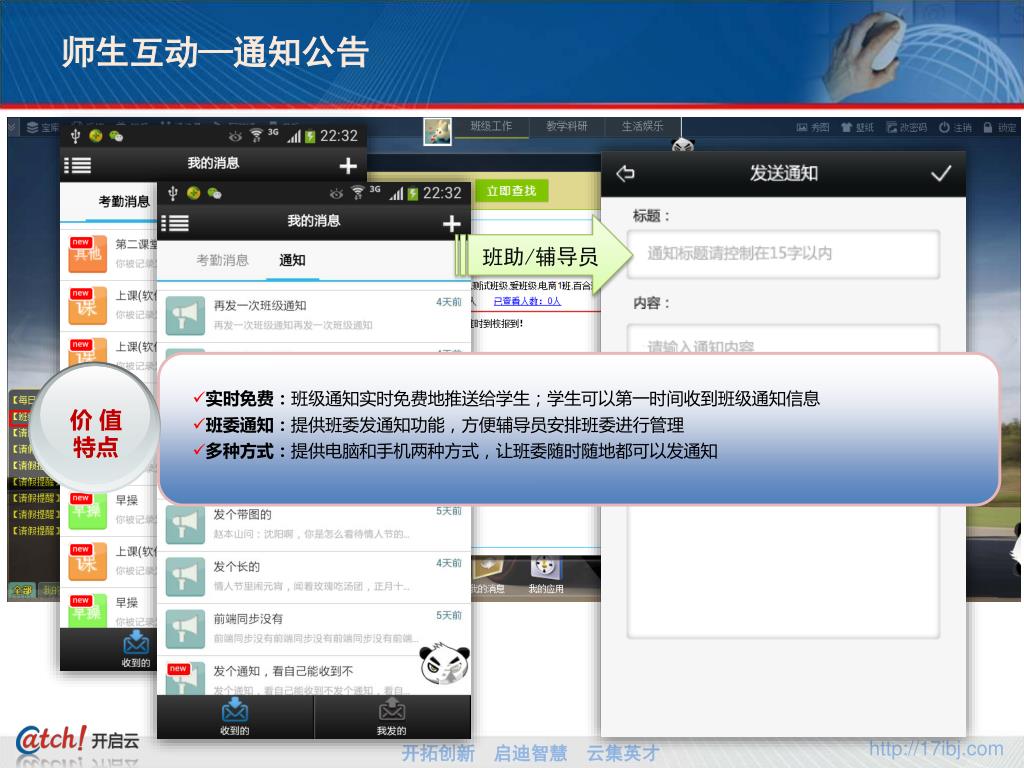Image resolution: width=1024 pixels, height=768 pixels.
Task: Select the 通知 tab in front phone
Action: pyautogui.click(x=292, y=260)
